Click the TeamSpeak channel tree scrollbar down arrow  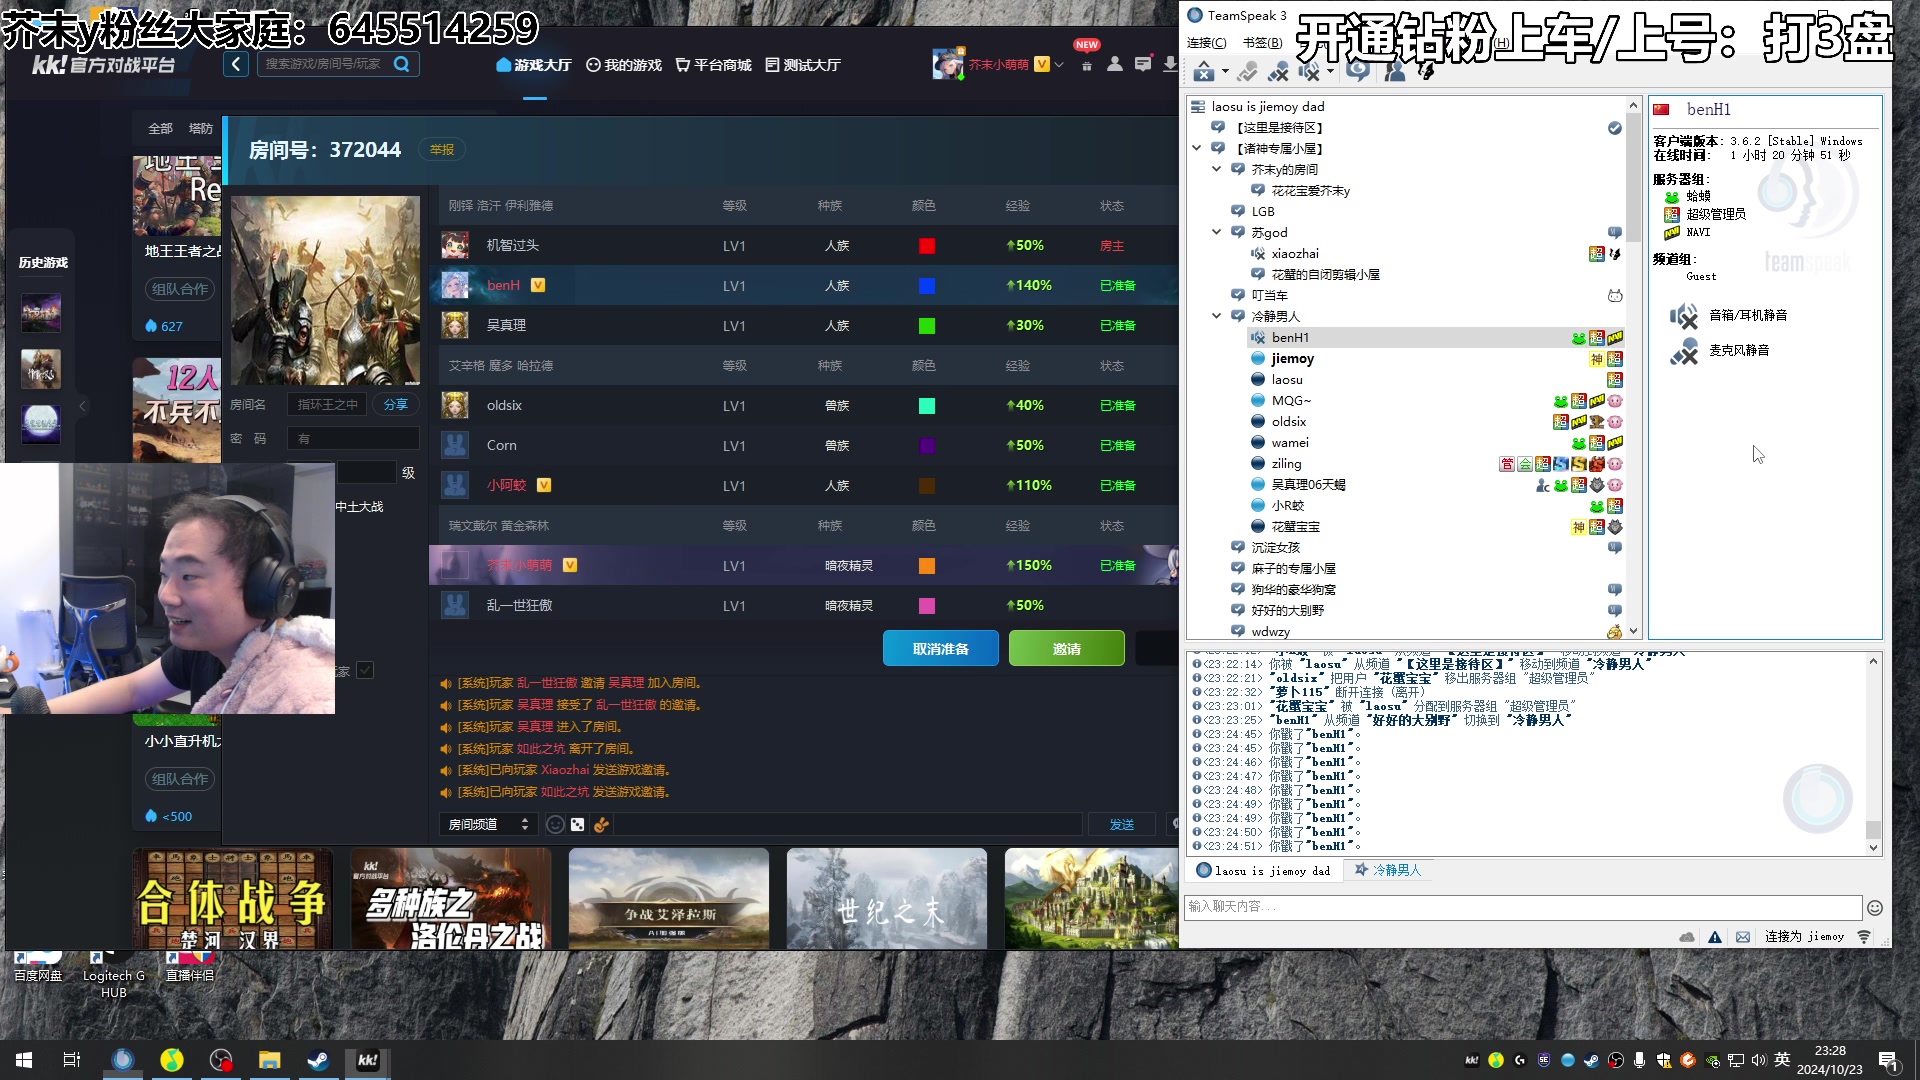(1634, 631)
